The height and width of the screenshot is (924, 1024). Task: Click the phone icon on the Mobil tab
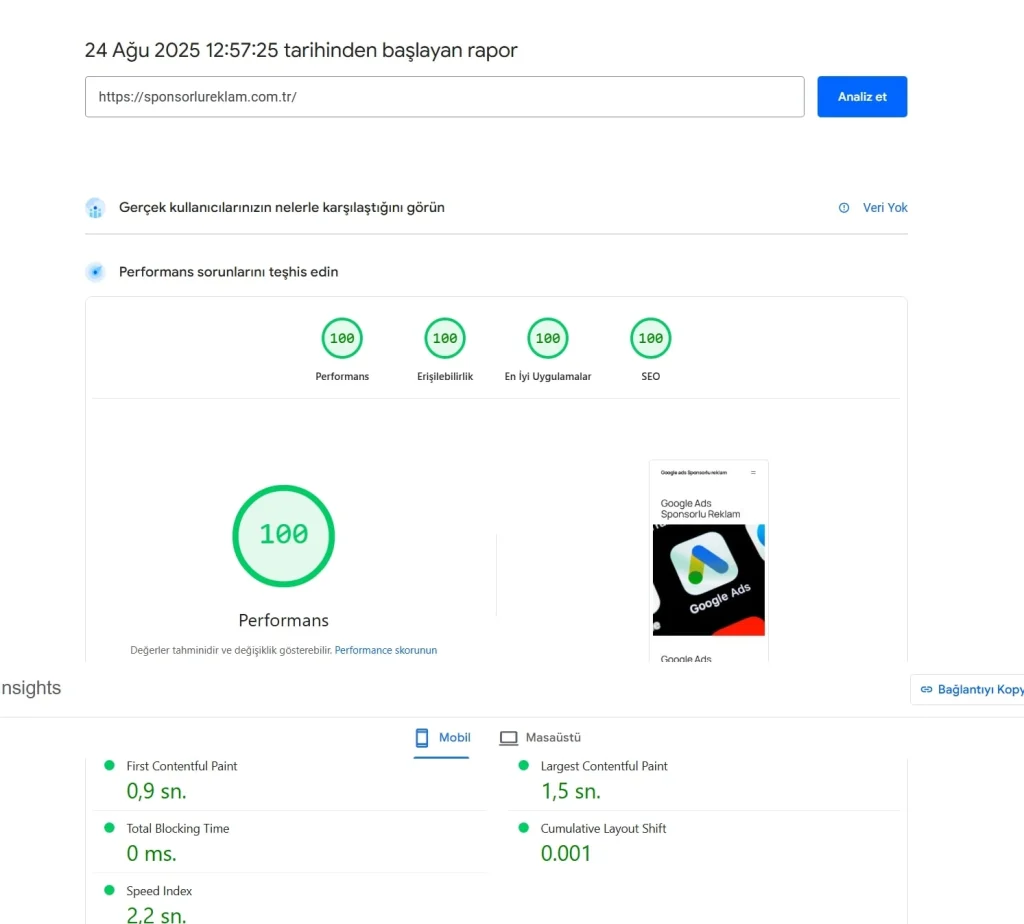(x=419, y=737)
